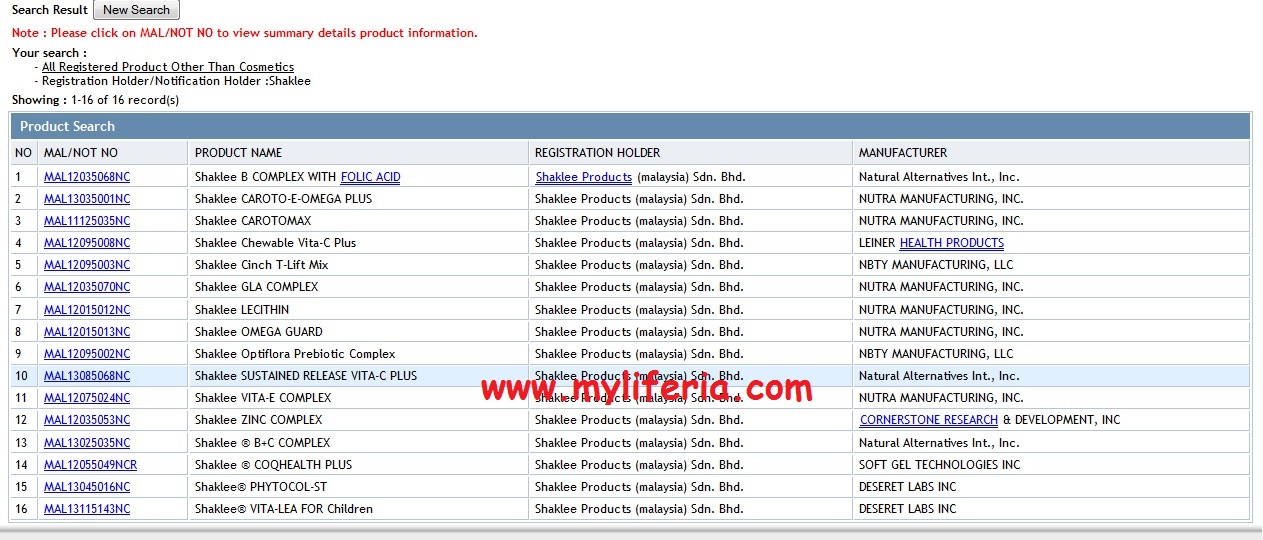Select the Shaklee PHYTOCOL-ST cell
Viewport: 1263px width, 540px height.
tap(358, 487)
